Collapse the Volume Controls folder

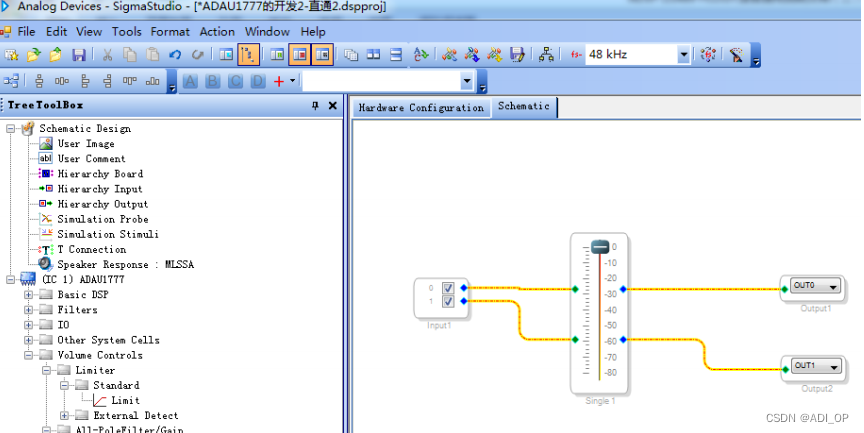point(29,355)
